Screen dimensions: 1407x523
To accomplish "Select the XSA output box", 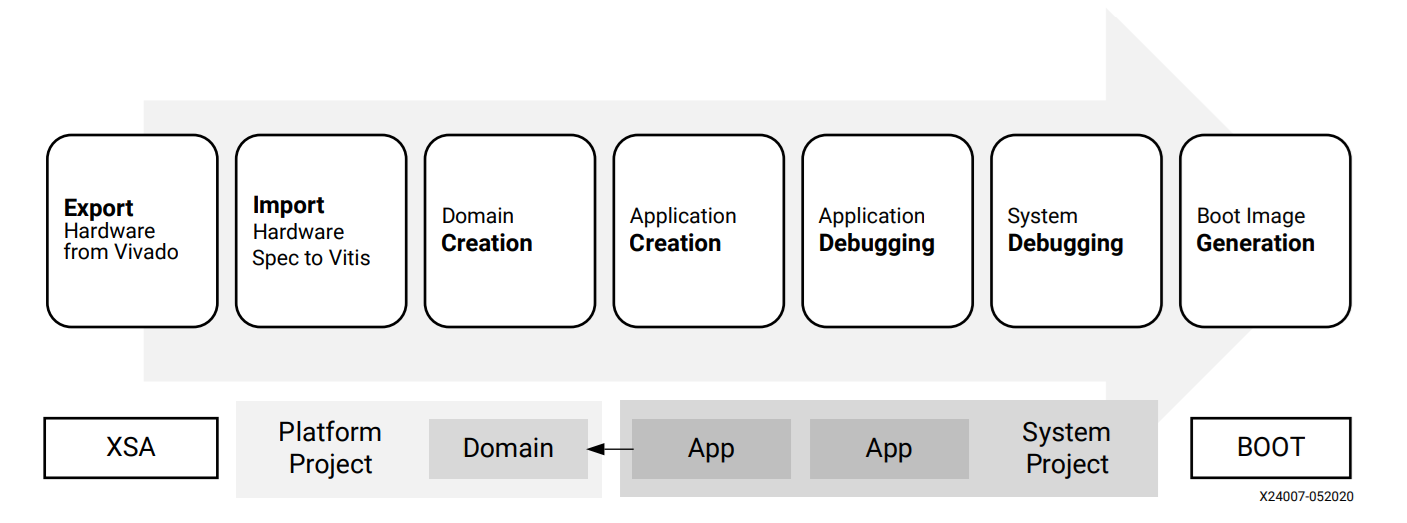I will pyautogui.click(x=131, y=448).
